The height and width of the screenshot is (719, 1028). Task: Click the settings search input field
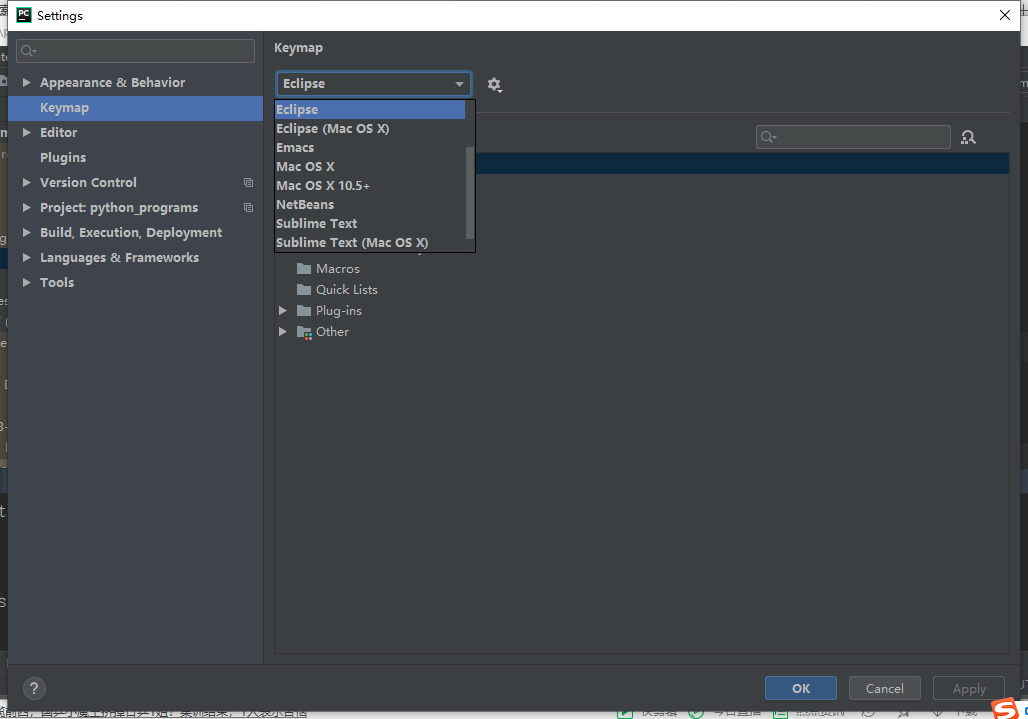pyautogui.click(x=136, y=51)
